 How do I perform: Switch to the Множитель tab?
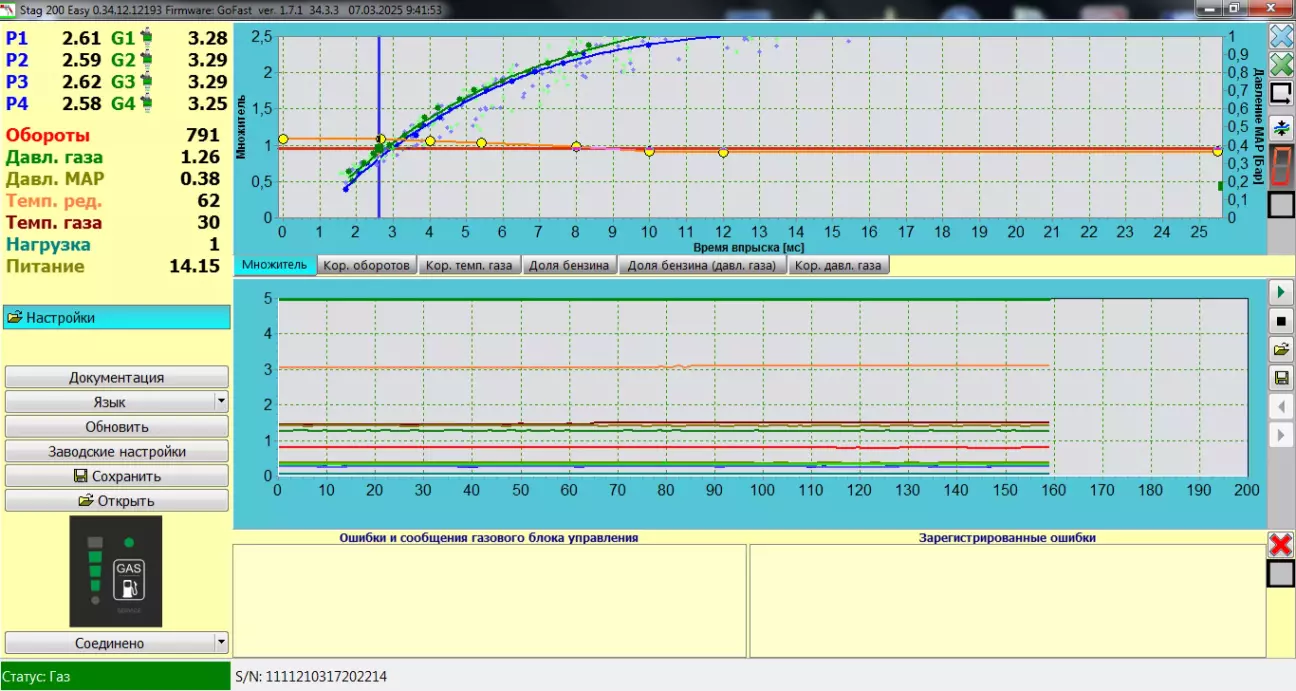coord(275,265)
